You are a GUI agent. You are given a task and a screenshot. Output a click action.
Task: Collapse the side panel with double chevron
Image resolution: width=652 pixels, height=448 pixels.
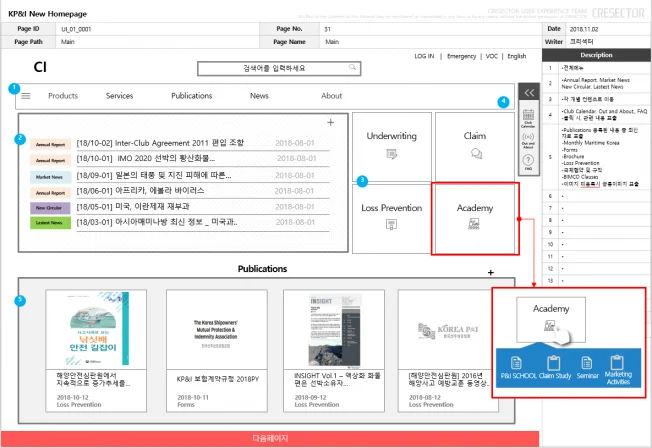[529, 93]
